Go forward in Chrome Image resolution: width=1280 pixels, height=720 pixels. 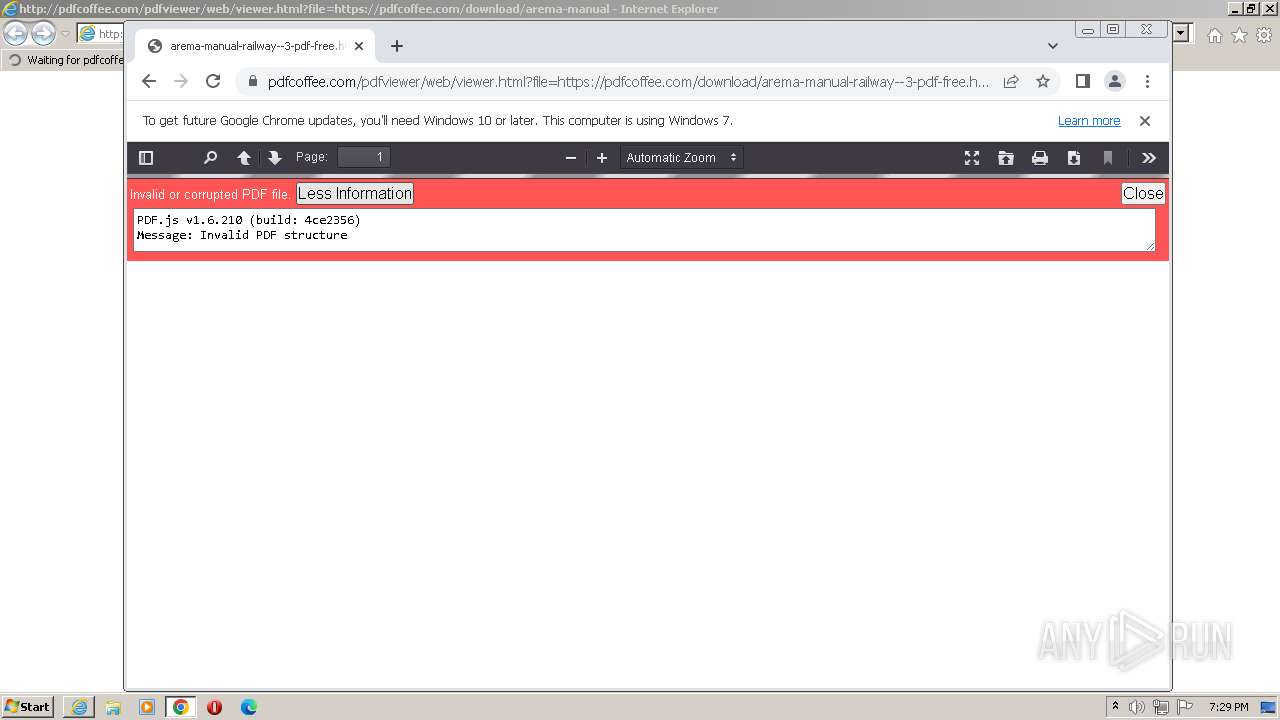pos(181,82)
